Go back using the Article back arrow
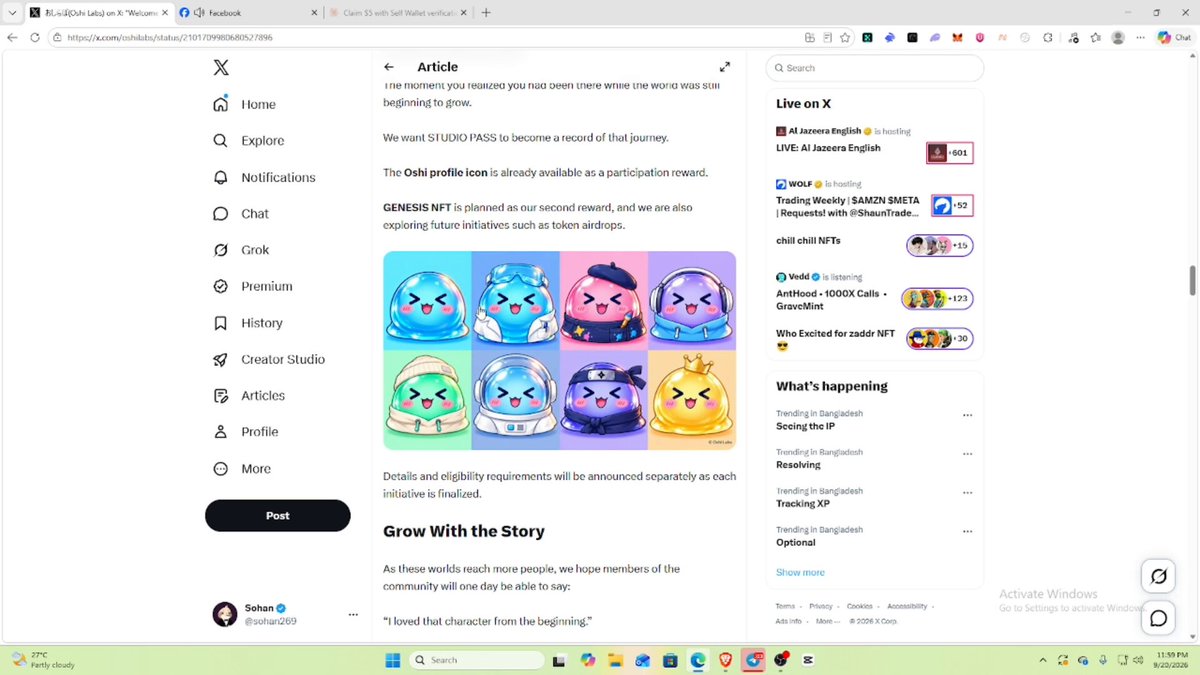 point(389,67)
